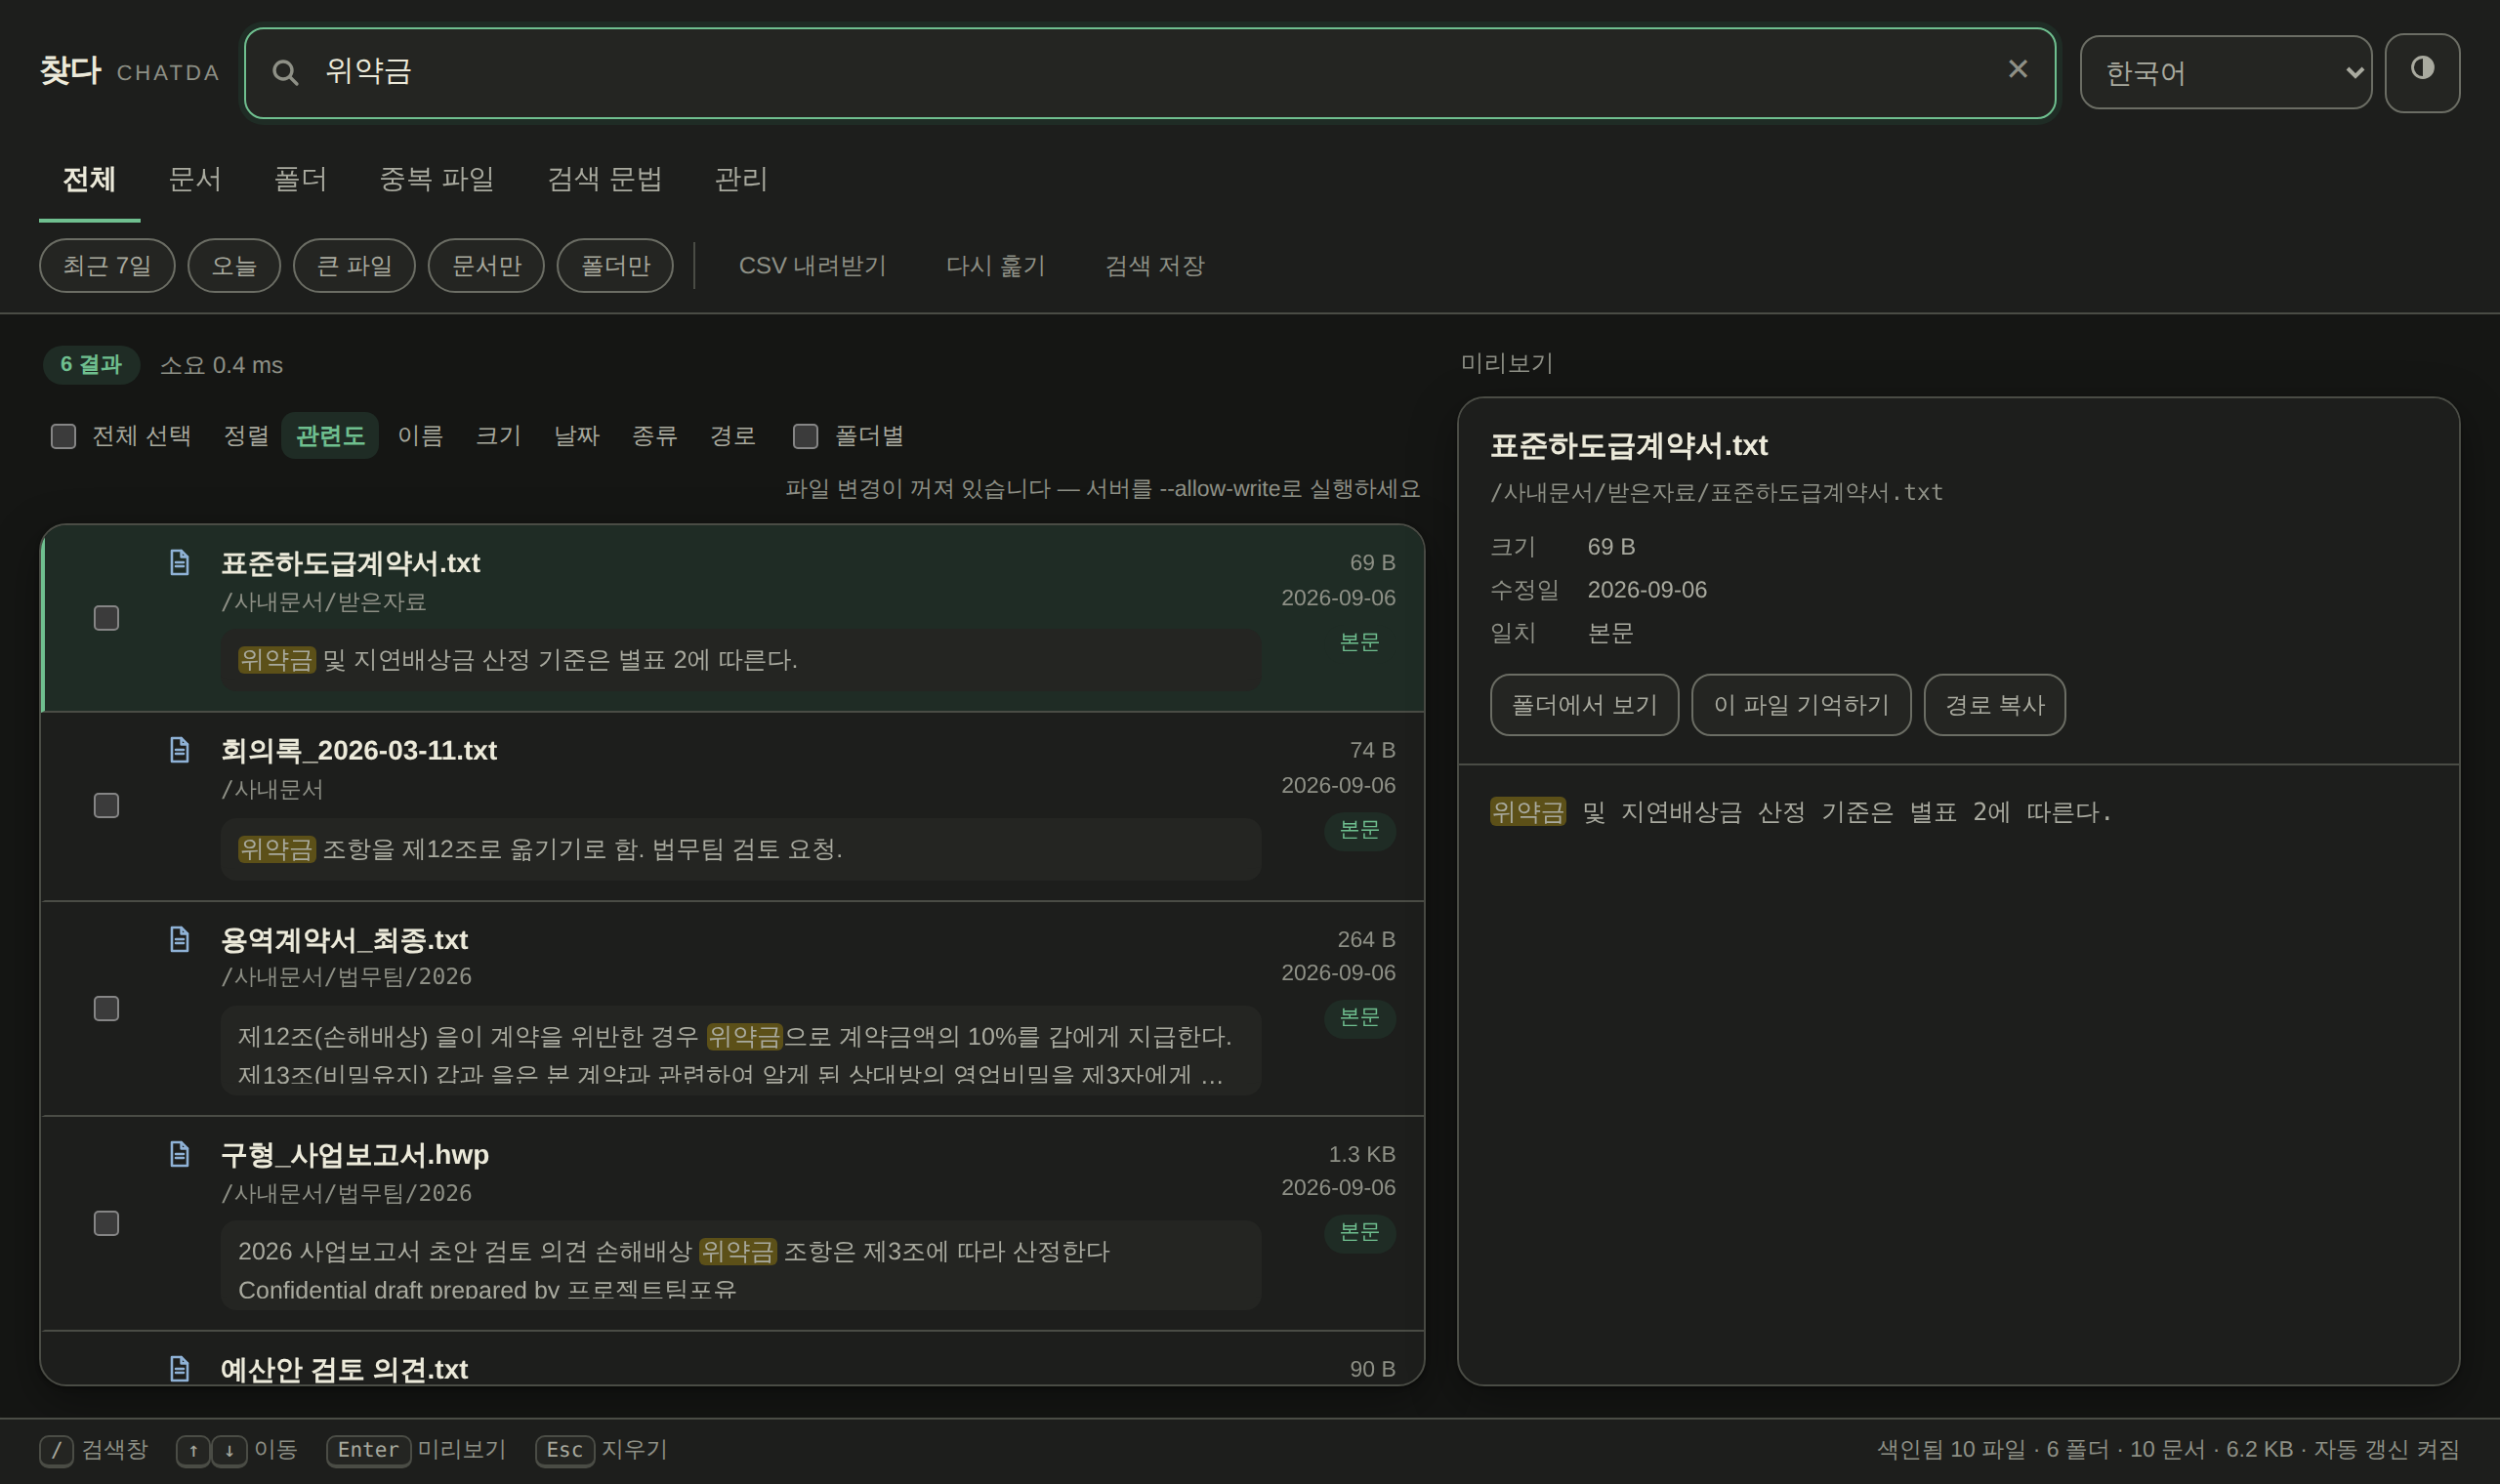The height and width of the screenshot is (1484, 2500).
Task: Apply the 최근 7일 filter chip
Action: click(x=107, y=266)
